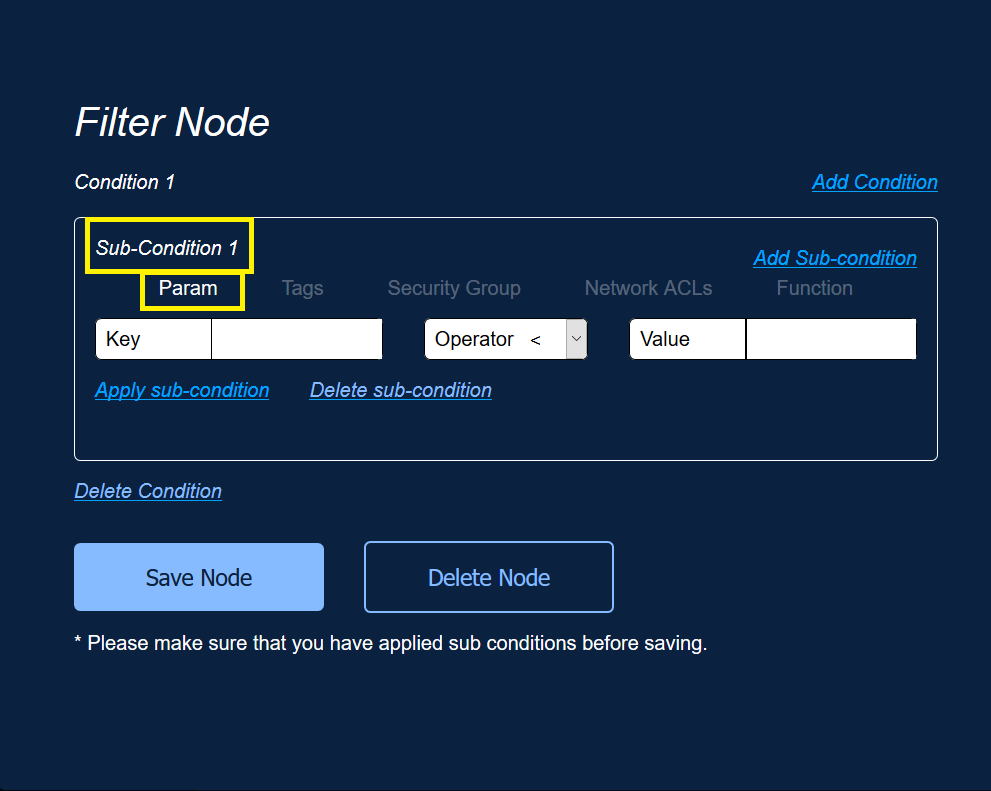Open the Add Sub-condition link
This screenshot has width=991, height=791.
tap(835, 258)
